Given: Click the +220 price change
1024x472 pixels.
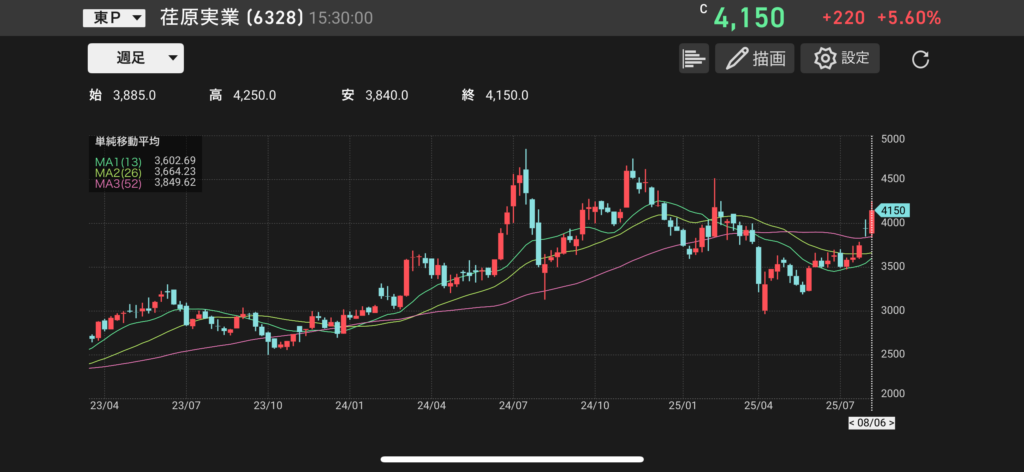Looking at the screenshot, I should coord(843,18).
